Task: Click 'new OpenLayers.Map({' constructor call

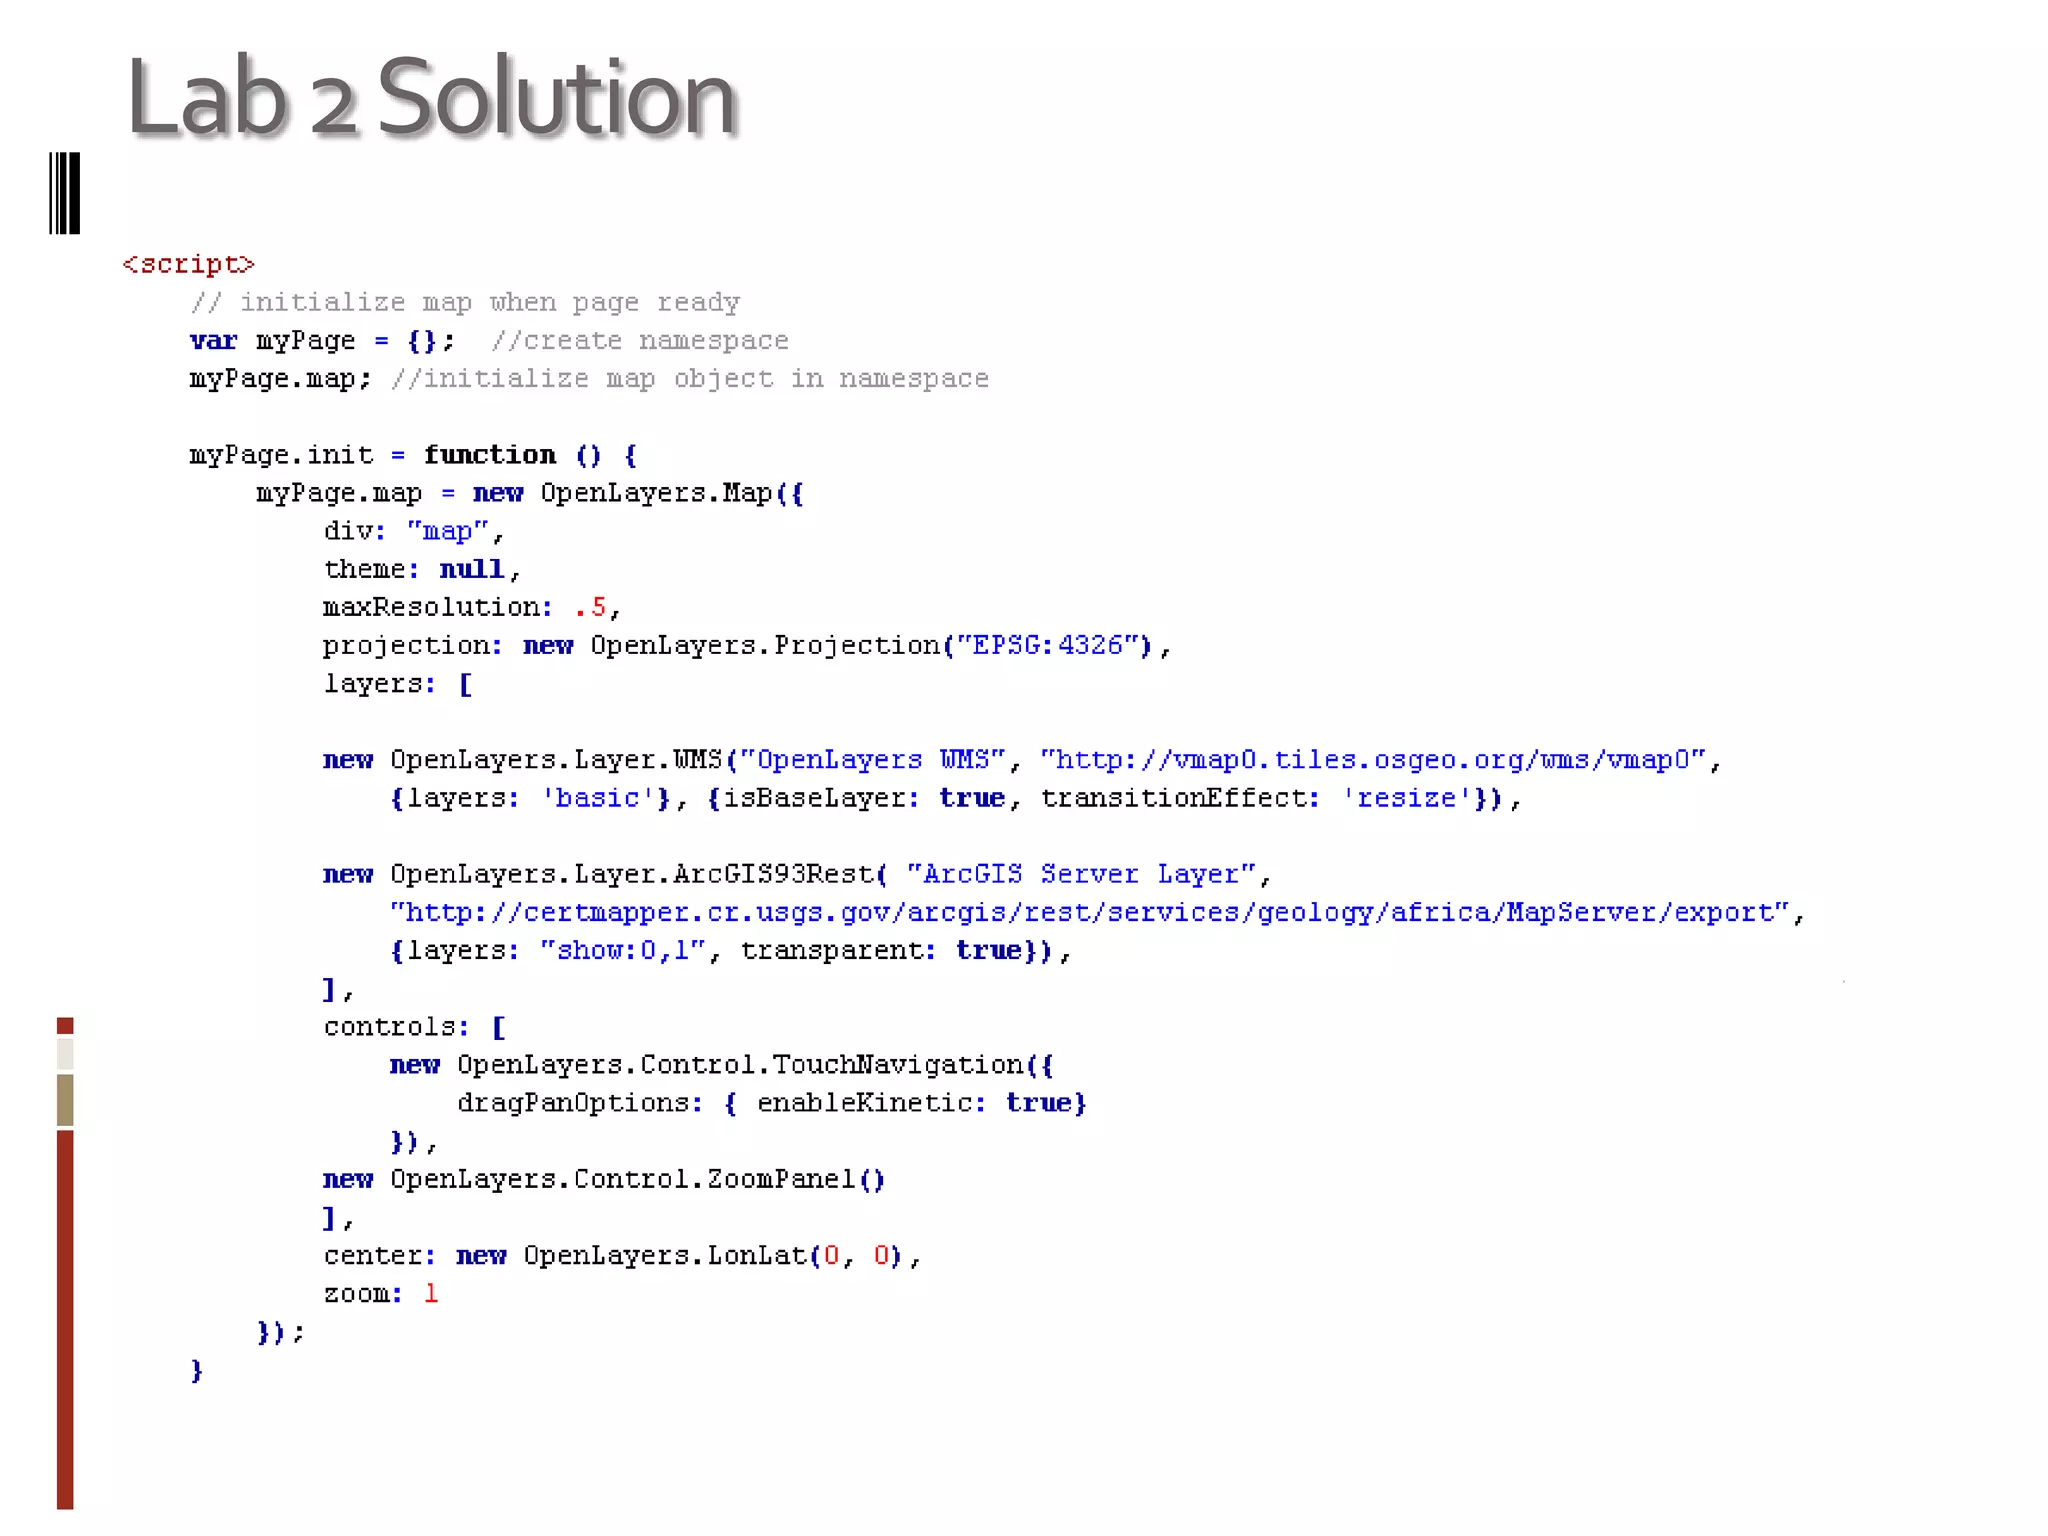Action: click(x=638, y=493)
